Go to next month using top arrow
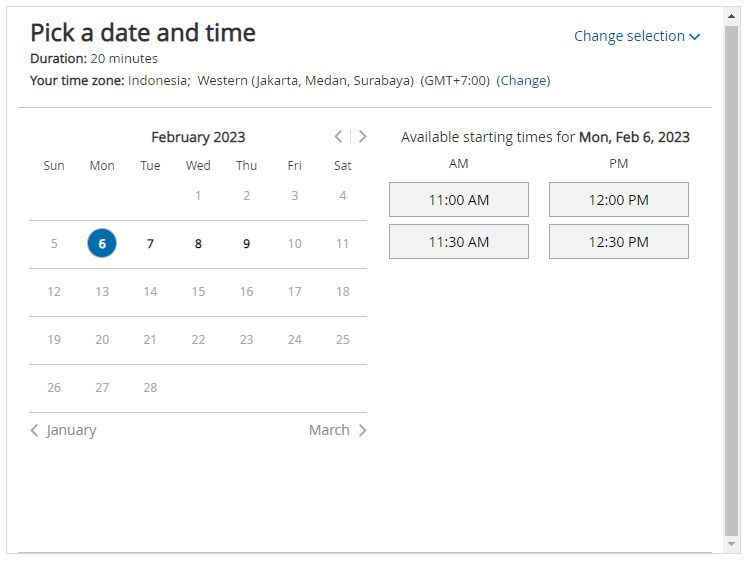 pos(362,137)
